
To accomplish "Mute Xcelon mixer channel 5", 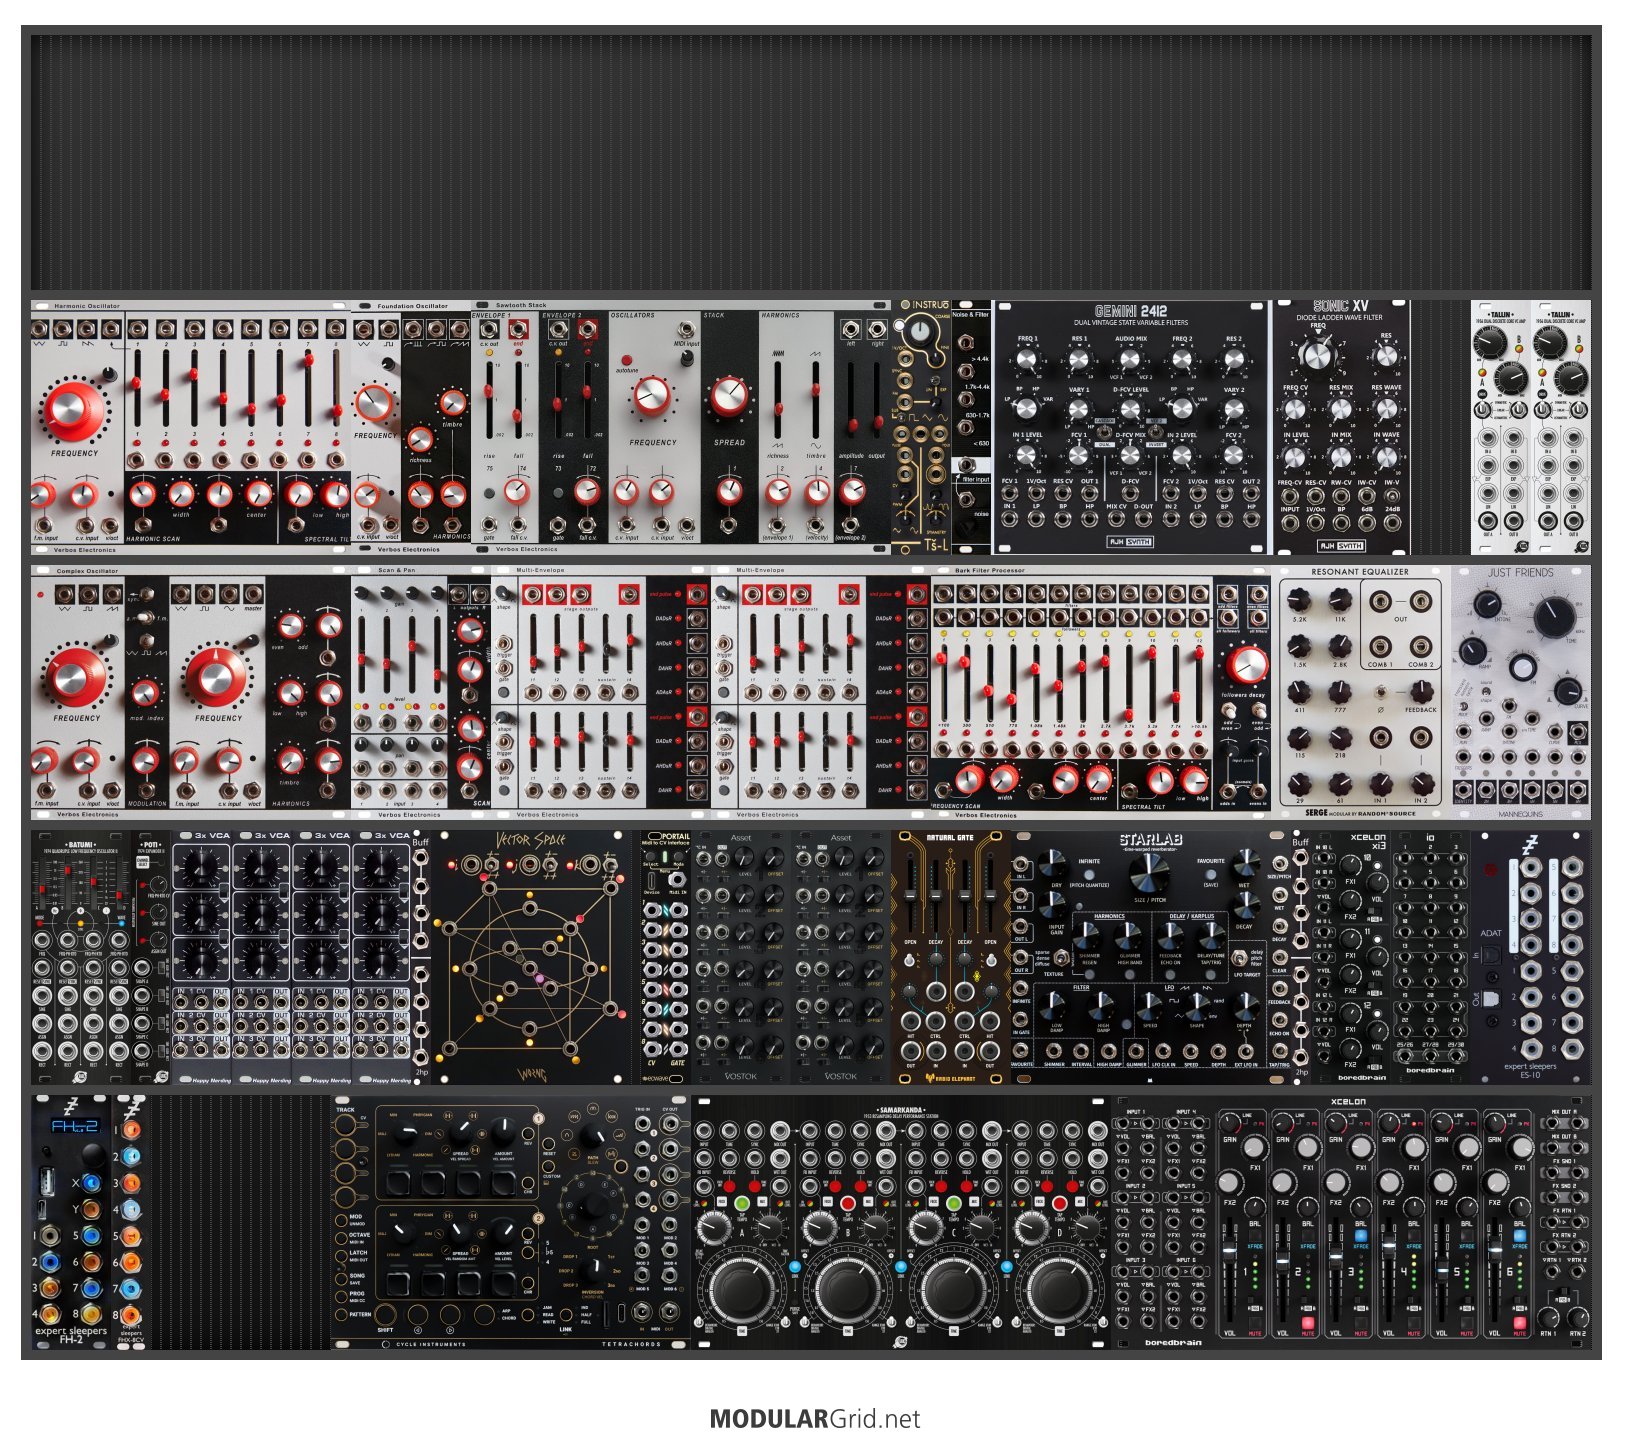I will tap(1467, 1323).
